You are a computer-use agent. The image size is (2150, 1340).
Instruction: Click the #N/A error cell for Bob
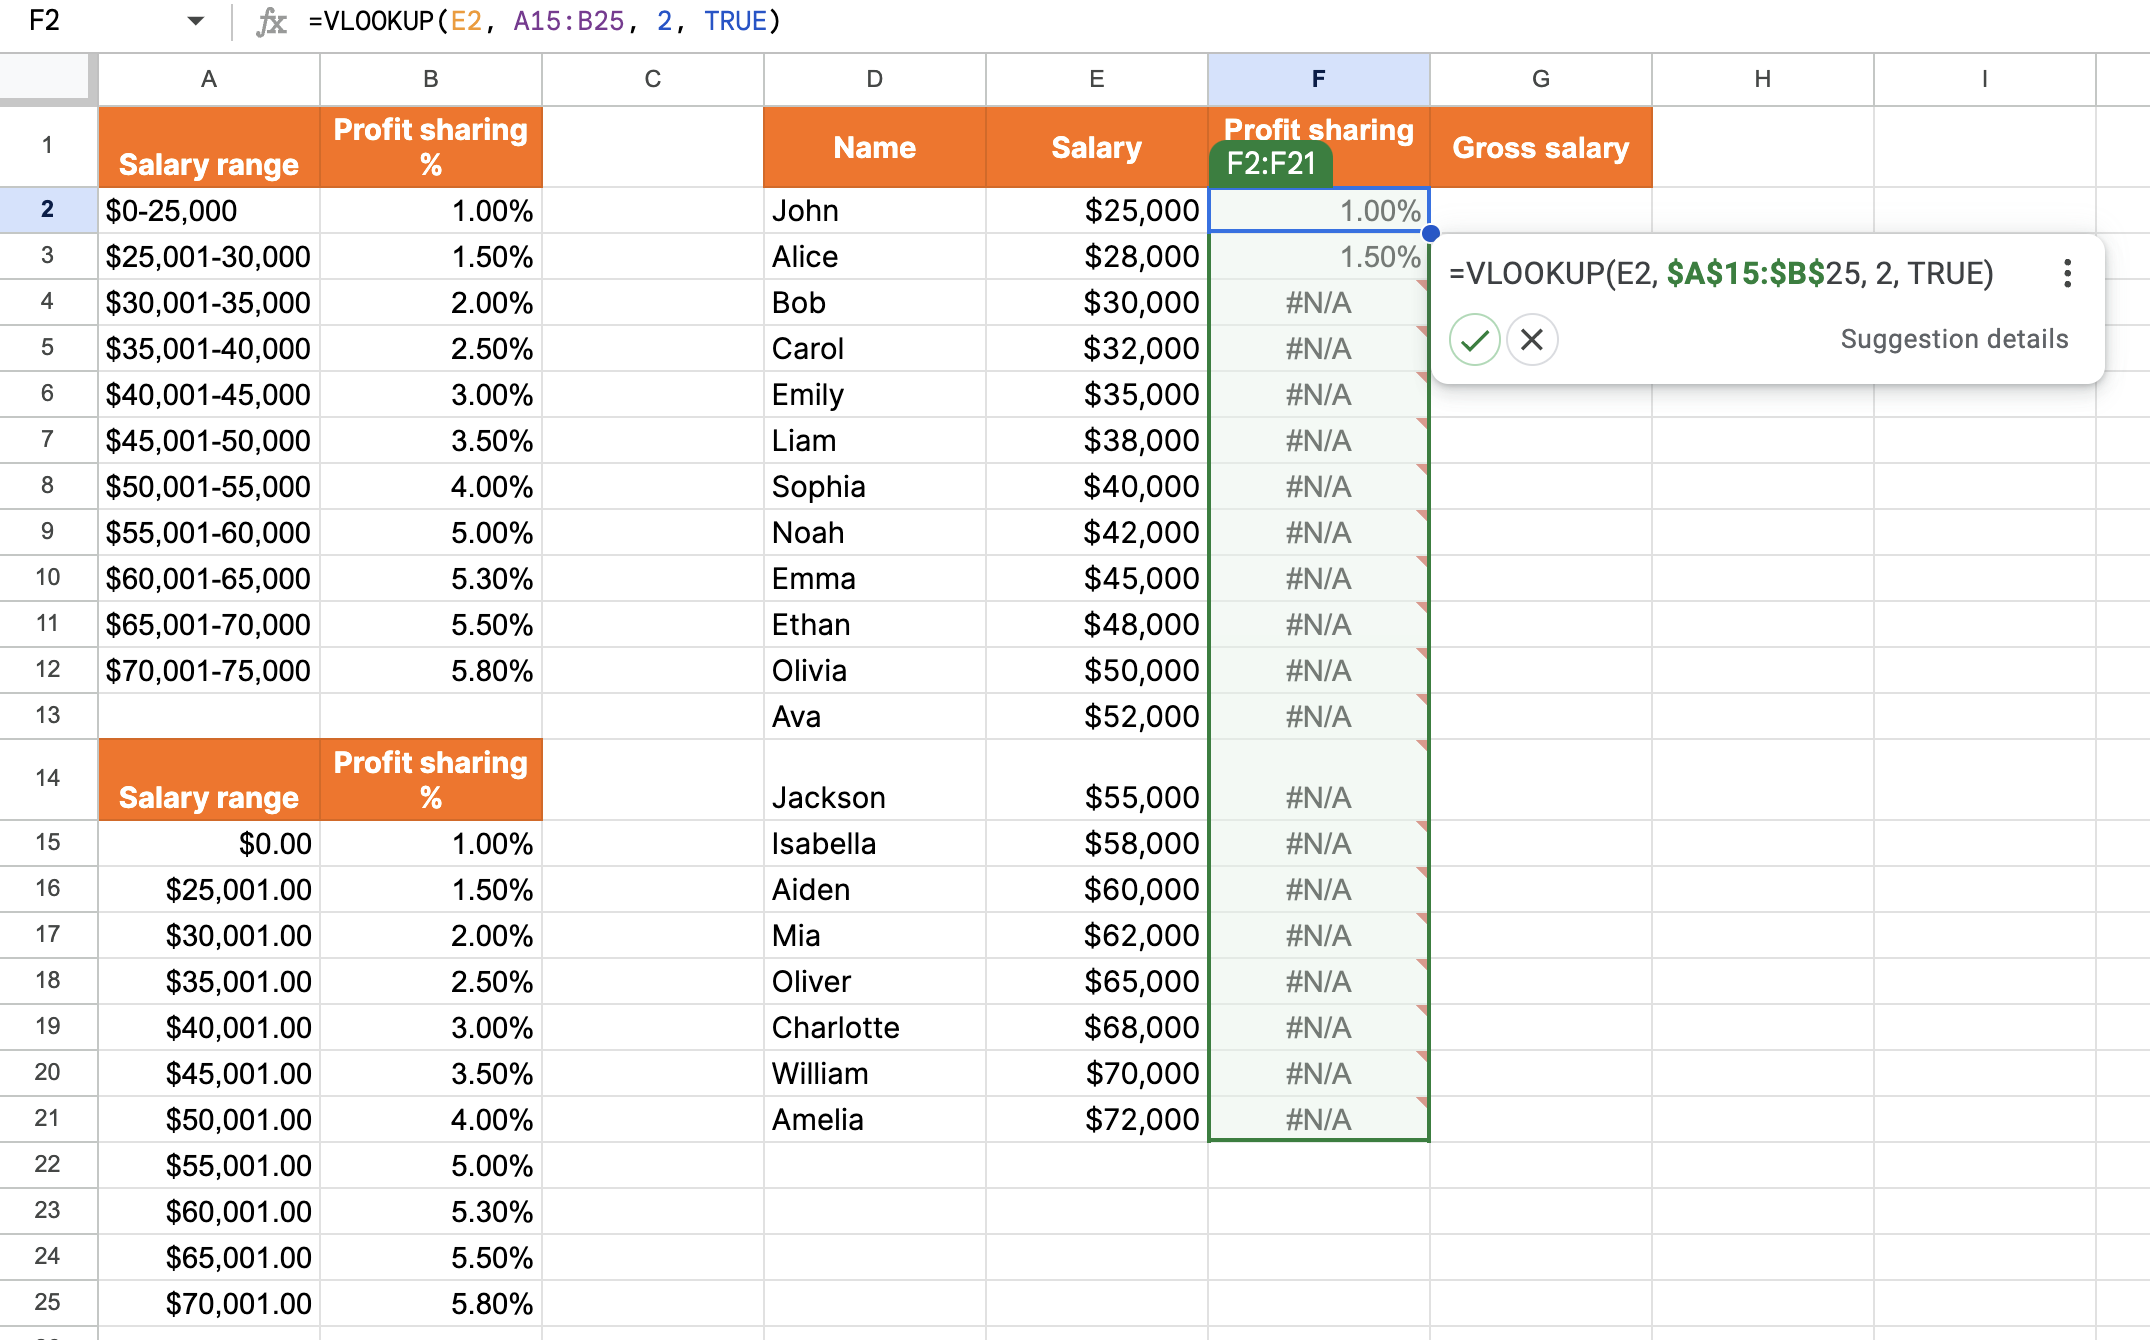1318,302
